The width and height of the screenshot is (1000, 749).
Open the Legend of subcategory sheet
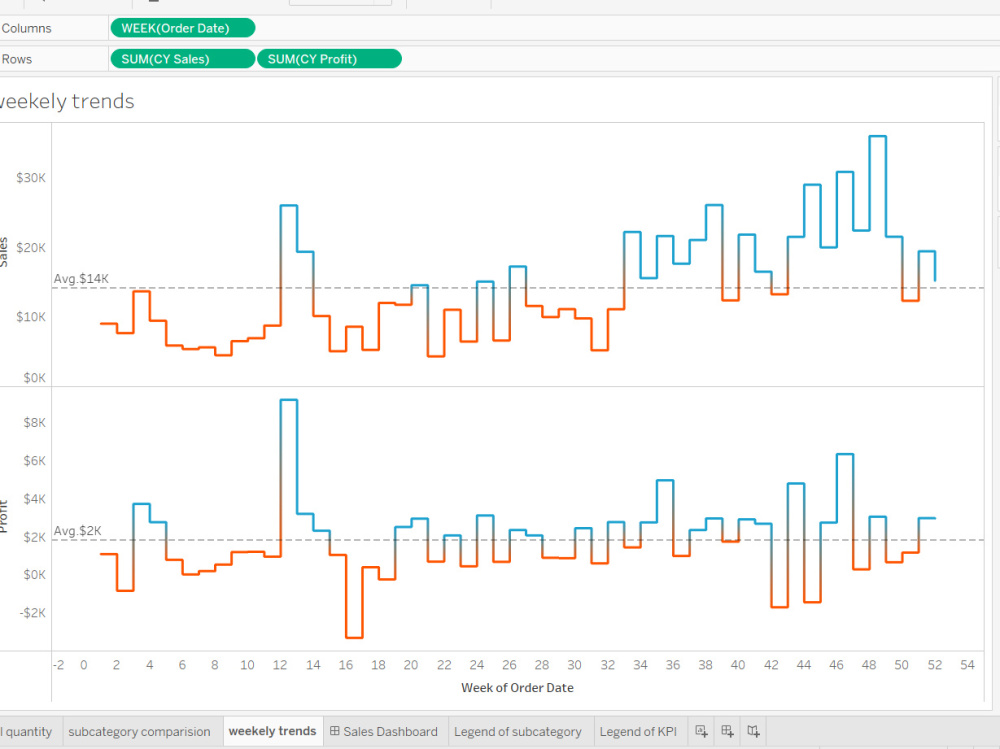(x=518, y=731)
